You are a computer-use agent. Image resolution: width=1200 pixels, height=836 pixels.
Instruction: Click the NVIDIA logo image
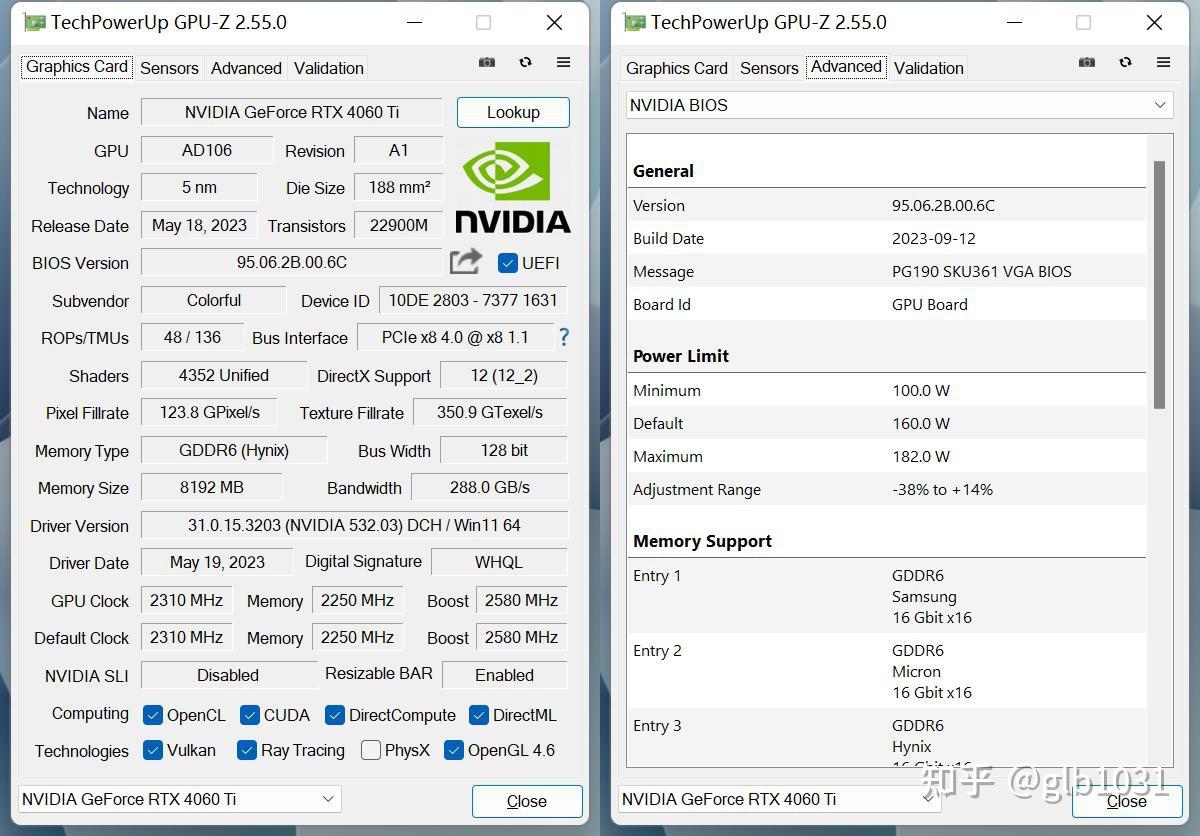coord(513,187)
